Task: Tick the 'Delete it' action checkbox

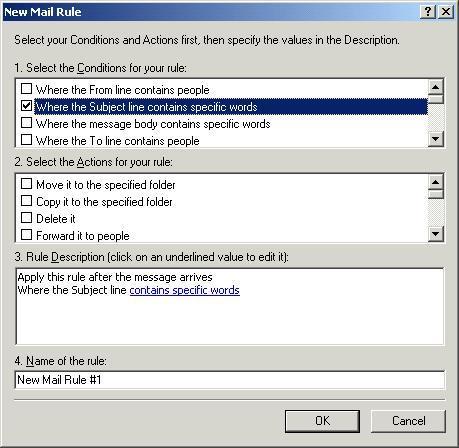Action: 26,218
